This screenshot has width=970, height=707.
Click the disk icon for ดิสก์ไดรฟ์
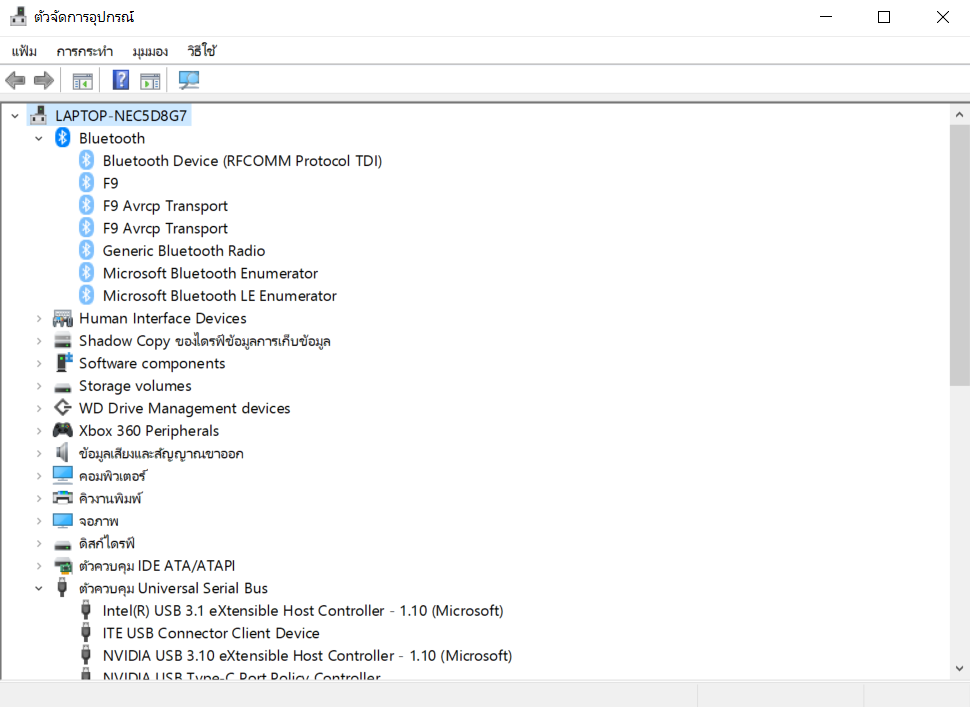pos(62,544)
